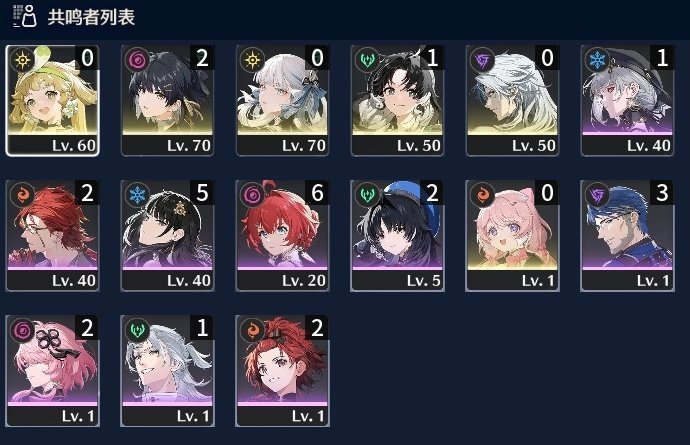The width and height of the screenshot is (690, 445).
Task: Click the snowflake icon on Lv. 40 hat character
Action: 597,59
